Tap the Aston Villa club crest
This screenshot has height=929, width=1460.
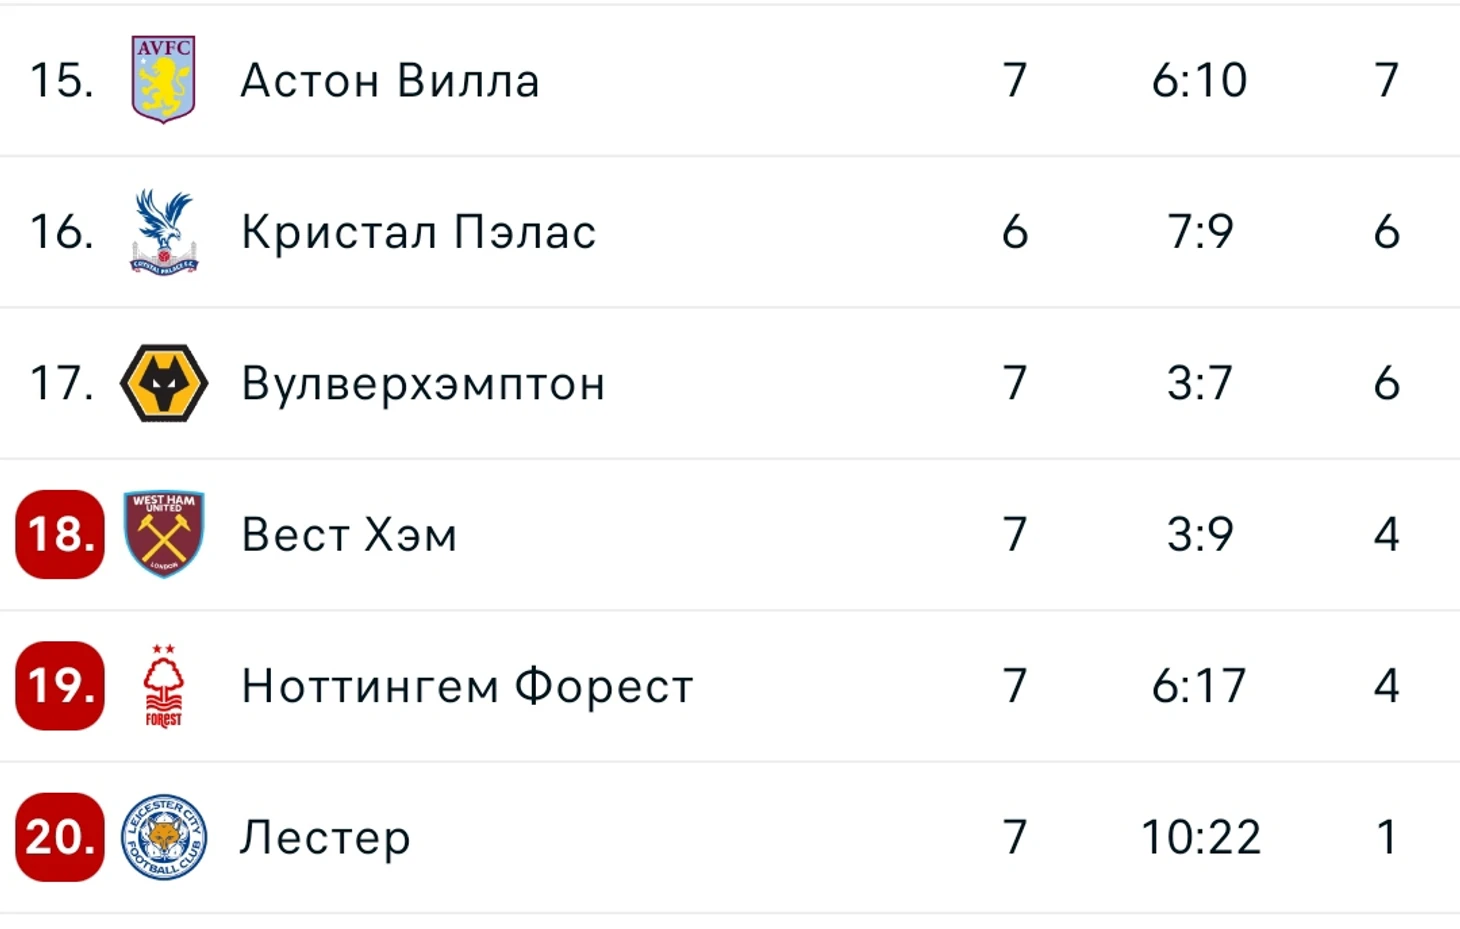click(164, 80)
